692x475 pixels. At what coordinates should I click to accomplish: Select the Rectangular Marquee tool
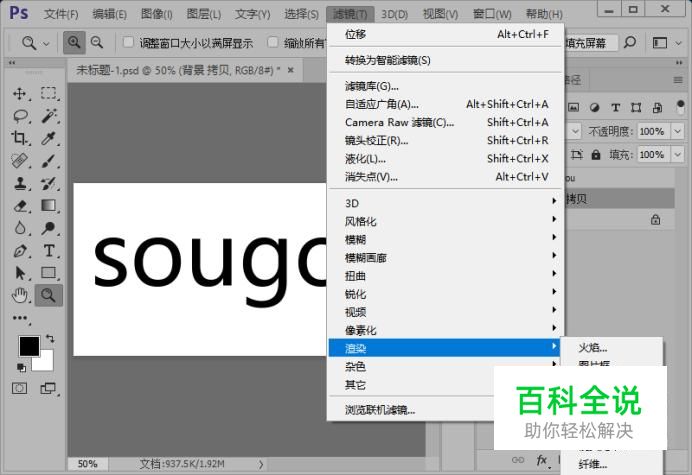[49, 94]
